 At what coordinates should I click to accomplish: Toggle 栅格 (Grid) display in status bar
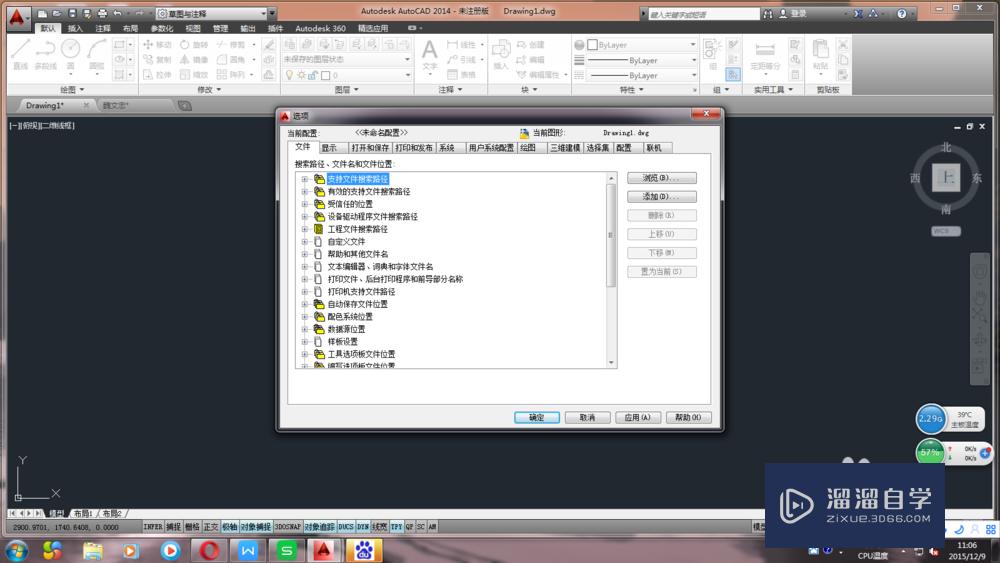coord(192,527)
